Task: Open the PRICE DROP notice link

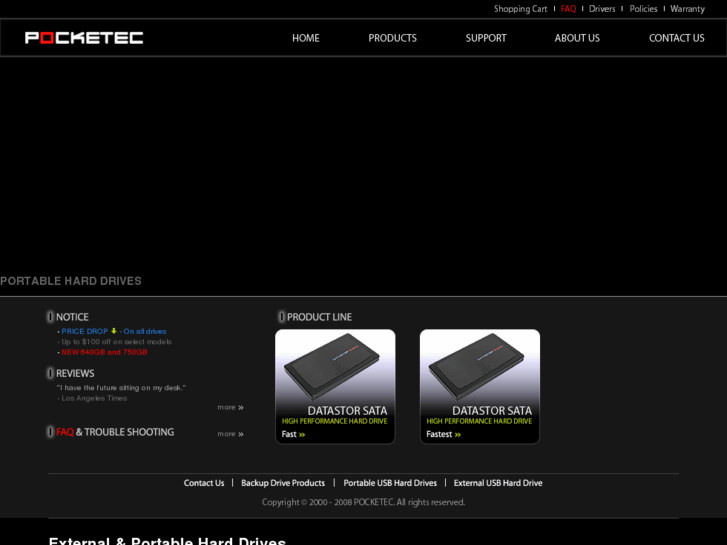Action: (84, 331)
